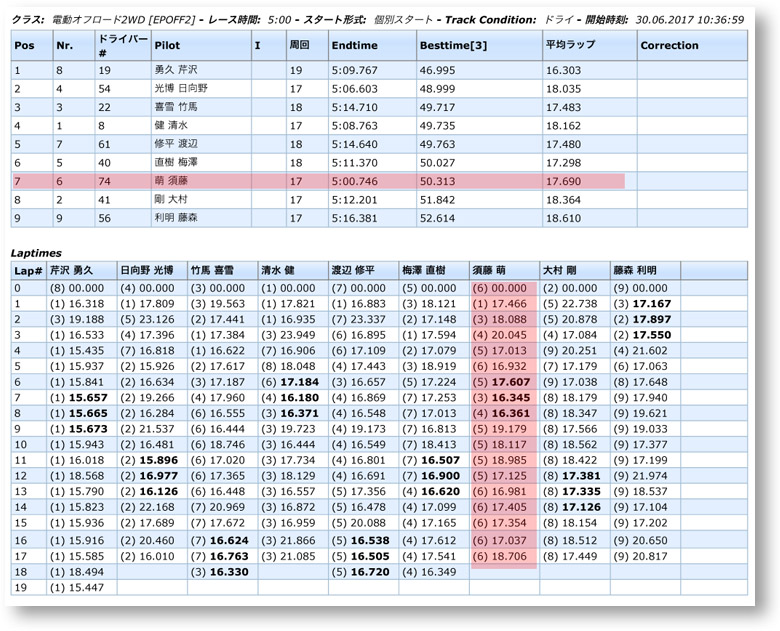Click the Correction column header
Screen dimensions: 780x631
(x=669, y=46)
